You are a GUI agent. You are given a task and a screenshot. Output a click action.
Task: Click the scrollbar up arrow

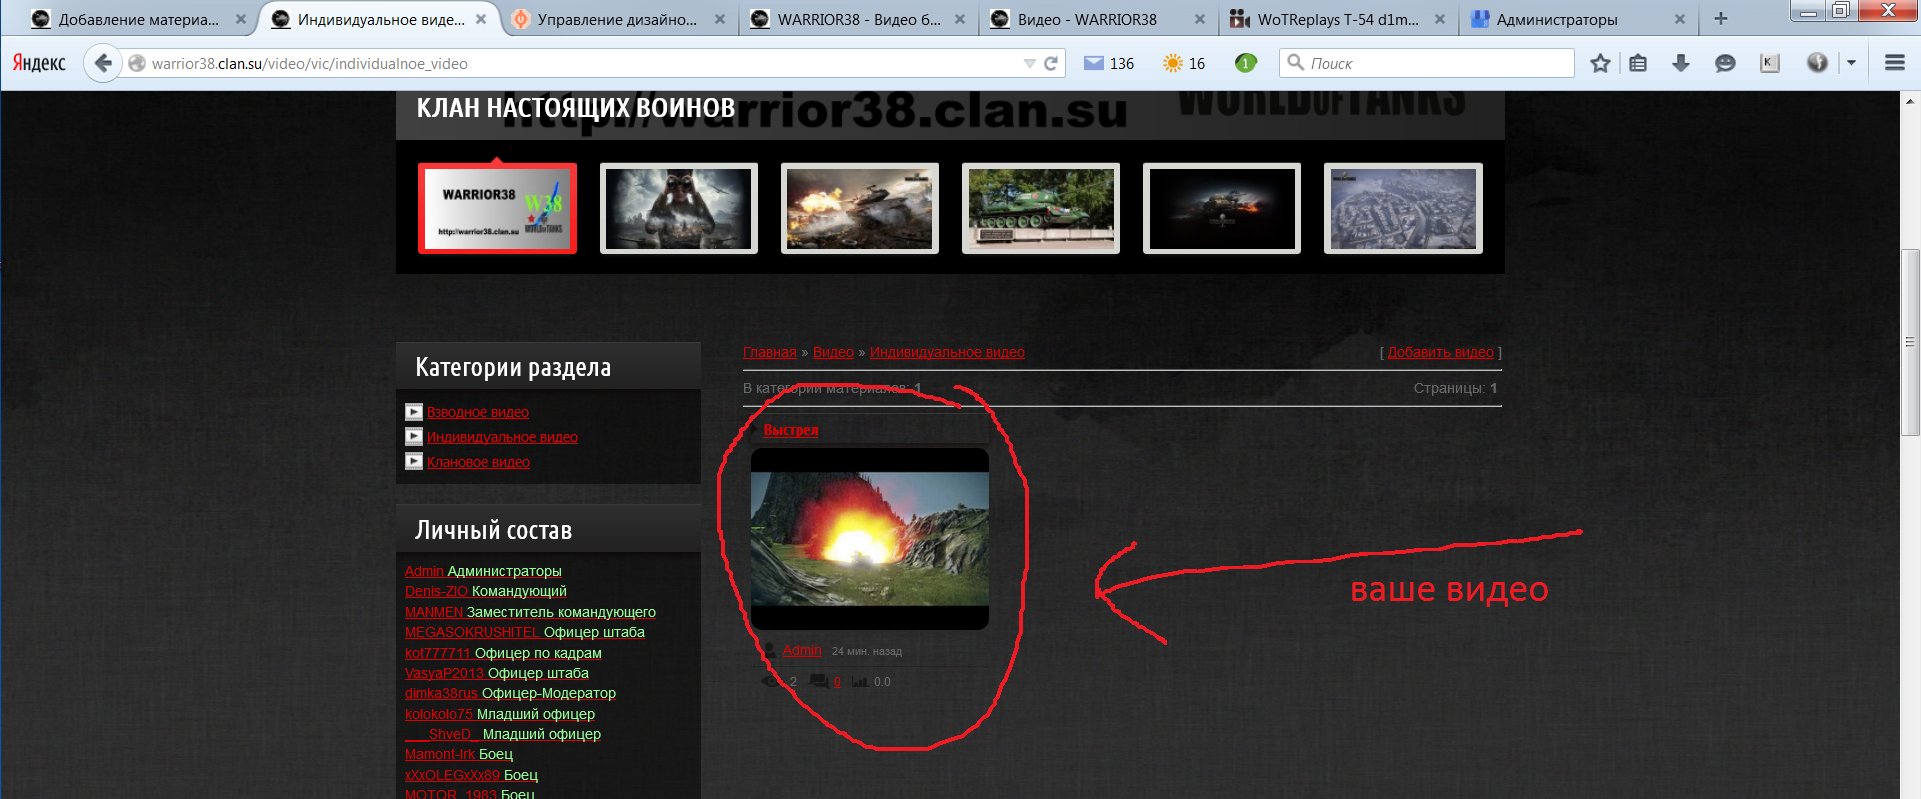pos(1910,101)
